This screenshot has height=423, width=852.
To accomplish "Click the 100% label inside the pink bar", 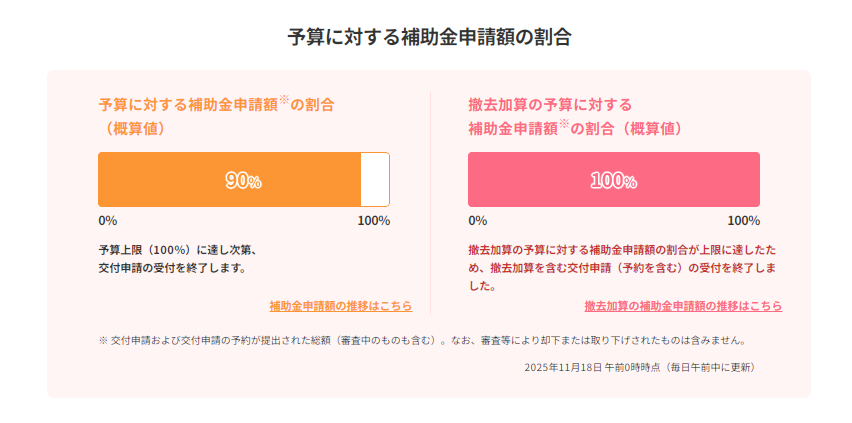I will [x=613, y=181].
